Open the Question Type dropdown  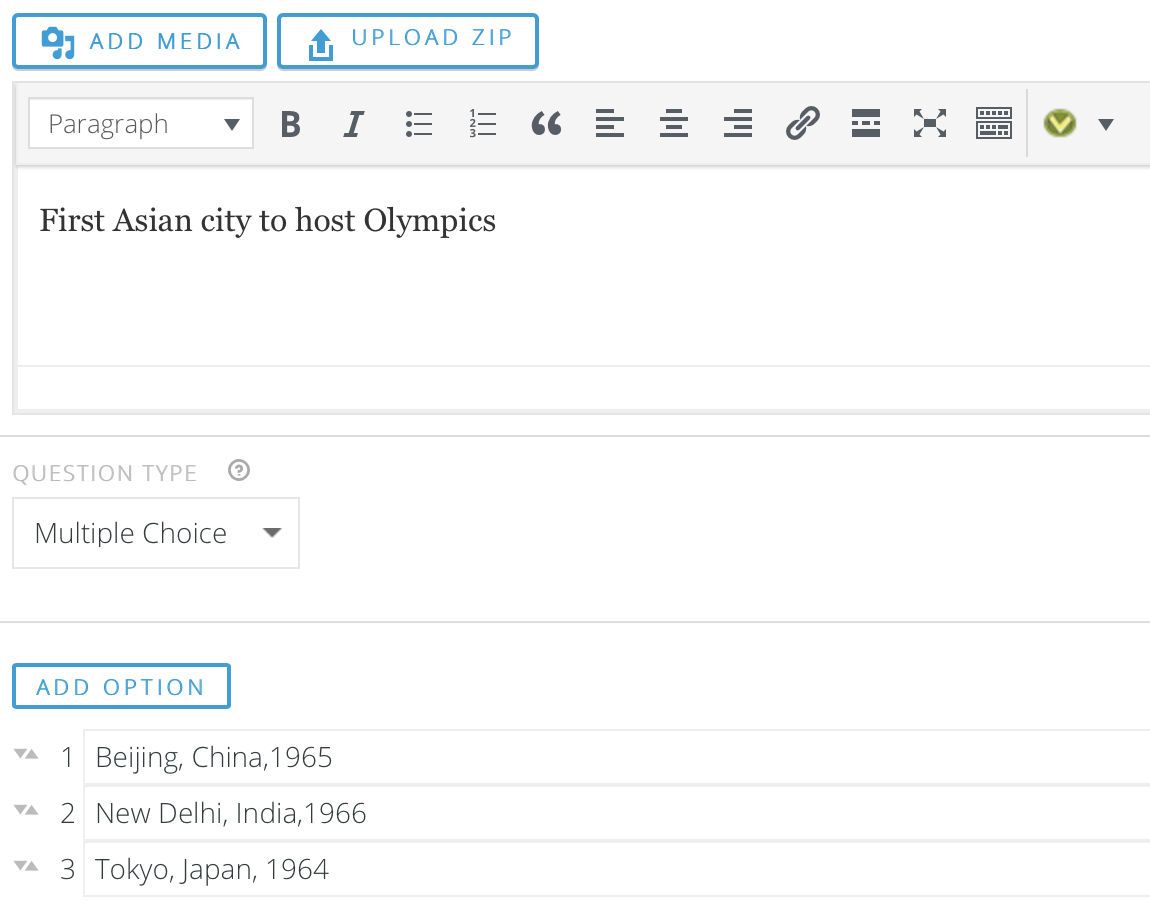[x=155, y=532]
